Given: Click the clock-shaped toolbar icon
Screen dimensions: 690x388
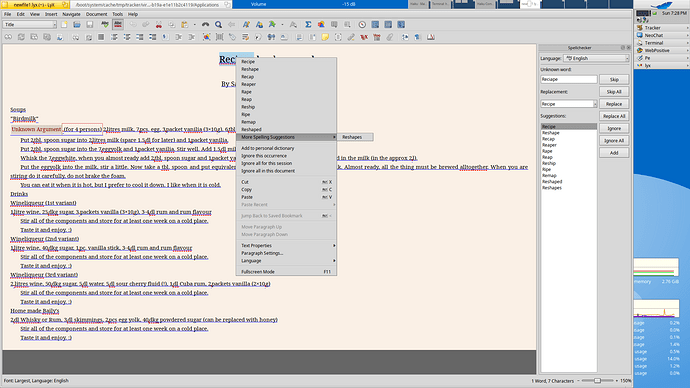Looking at the screenshot, I should 362,25.
